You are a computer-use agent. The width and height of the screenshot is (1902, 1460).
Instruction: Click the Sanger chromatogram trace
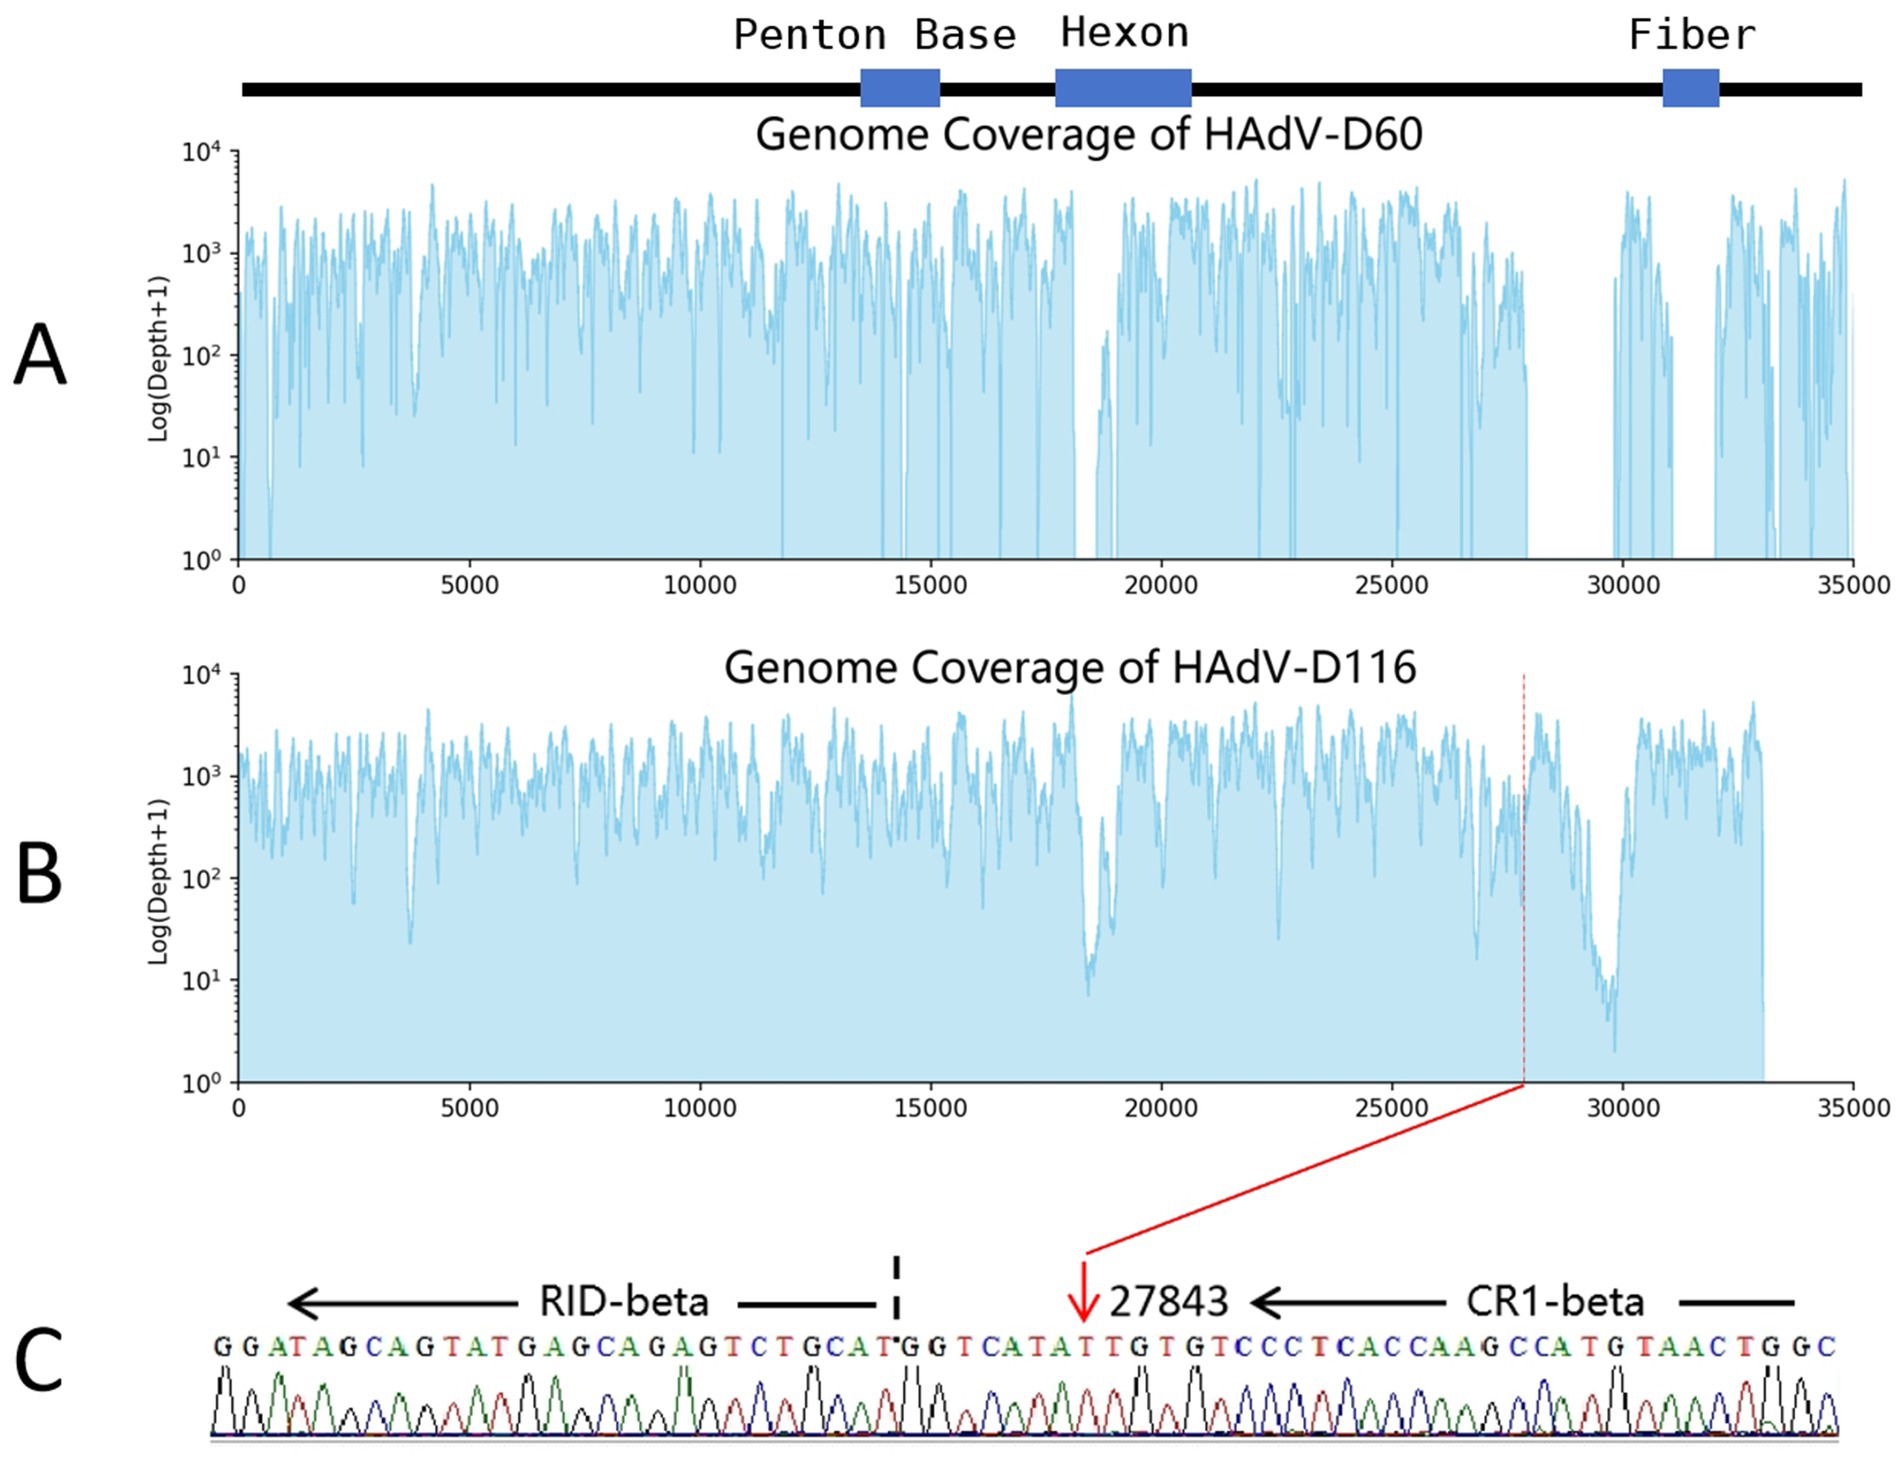pos(1024,1402)
